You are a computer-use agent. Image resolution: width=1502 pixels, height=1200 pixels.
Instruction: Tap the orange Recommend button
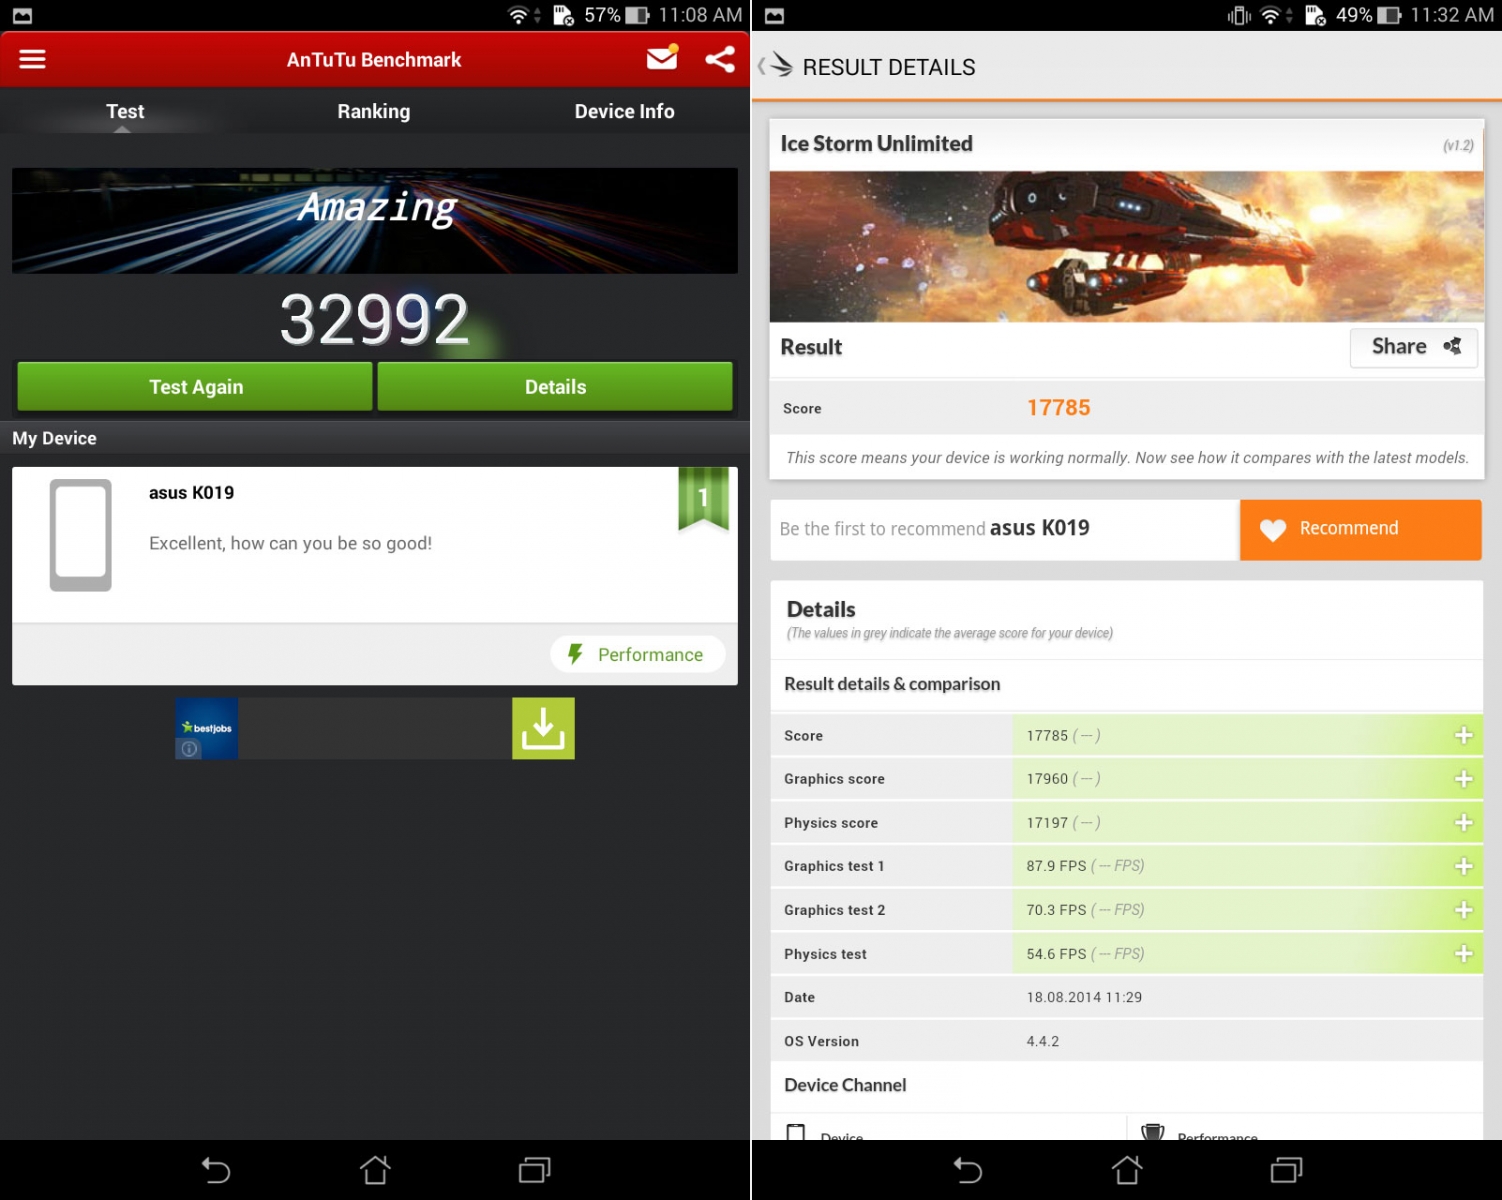click(x=1360, y=529)
